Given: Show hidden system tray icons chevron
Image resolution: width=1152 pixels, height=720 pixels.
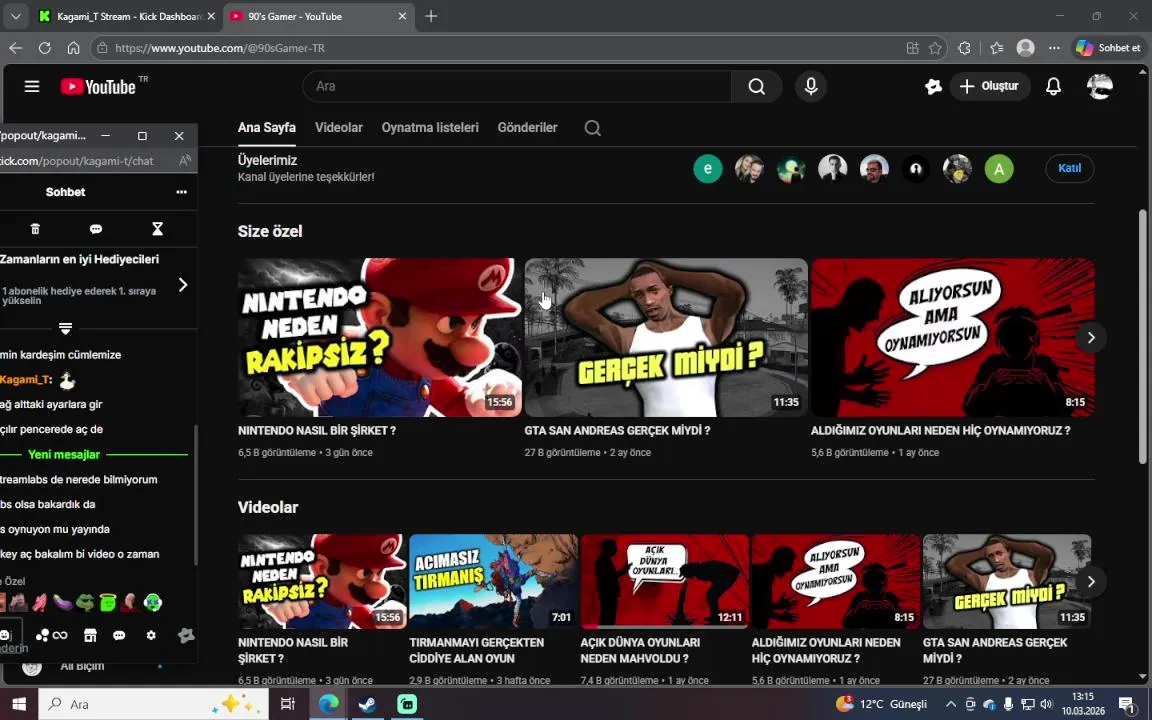Looking at the screenshot, I should [x=950, y=704].
